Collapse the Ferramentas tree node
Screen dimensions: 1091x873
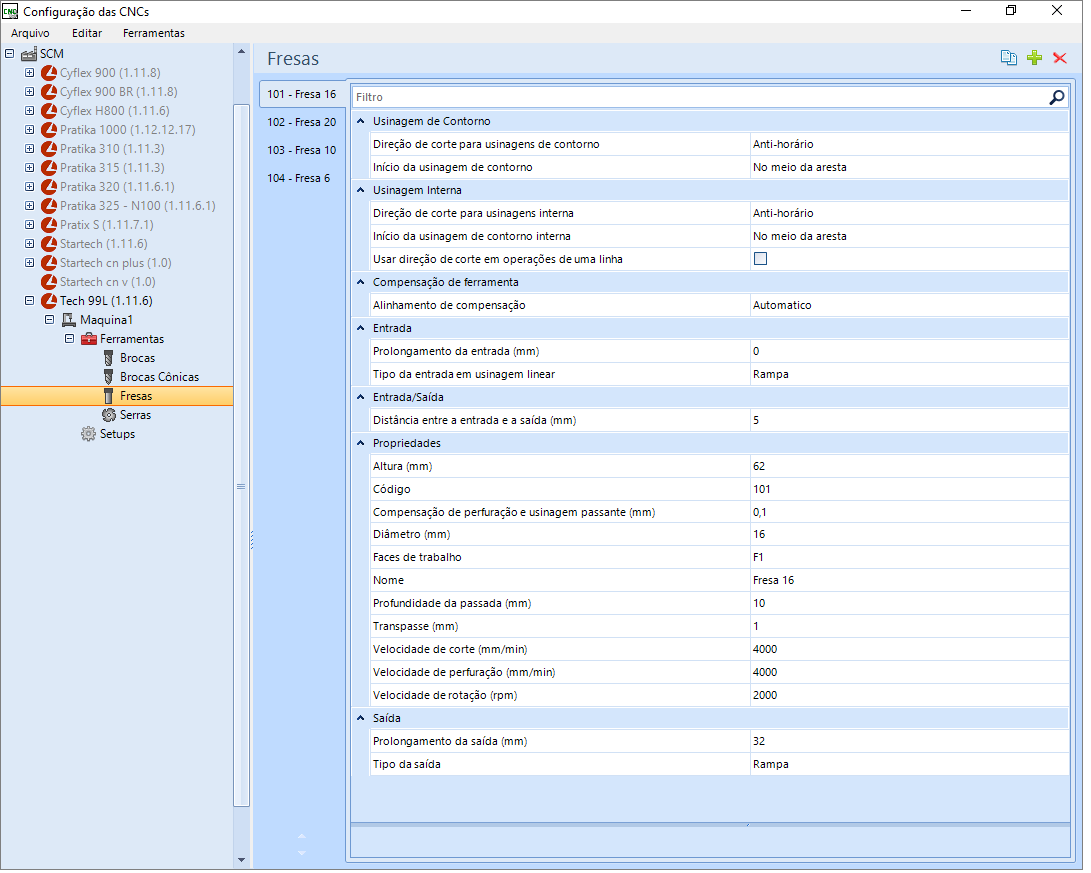coord(70,341)
